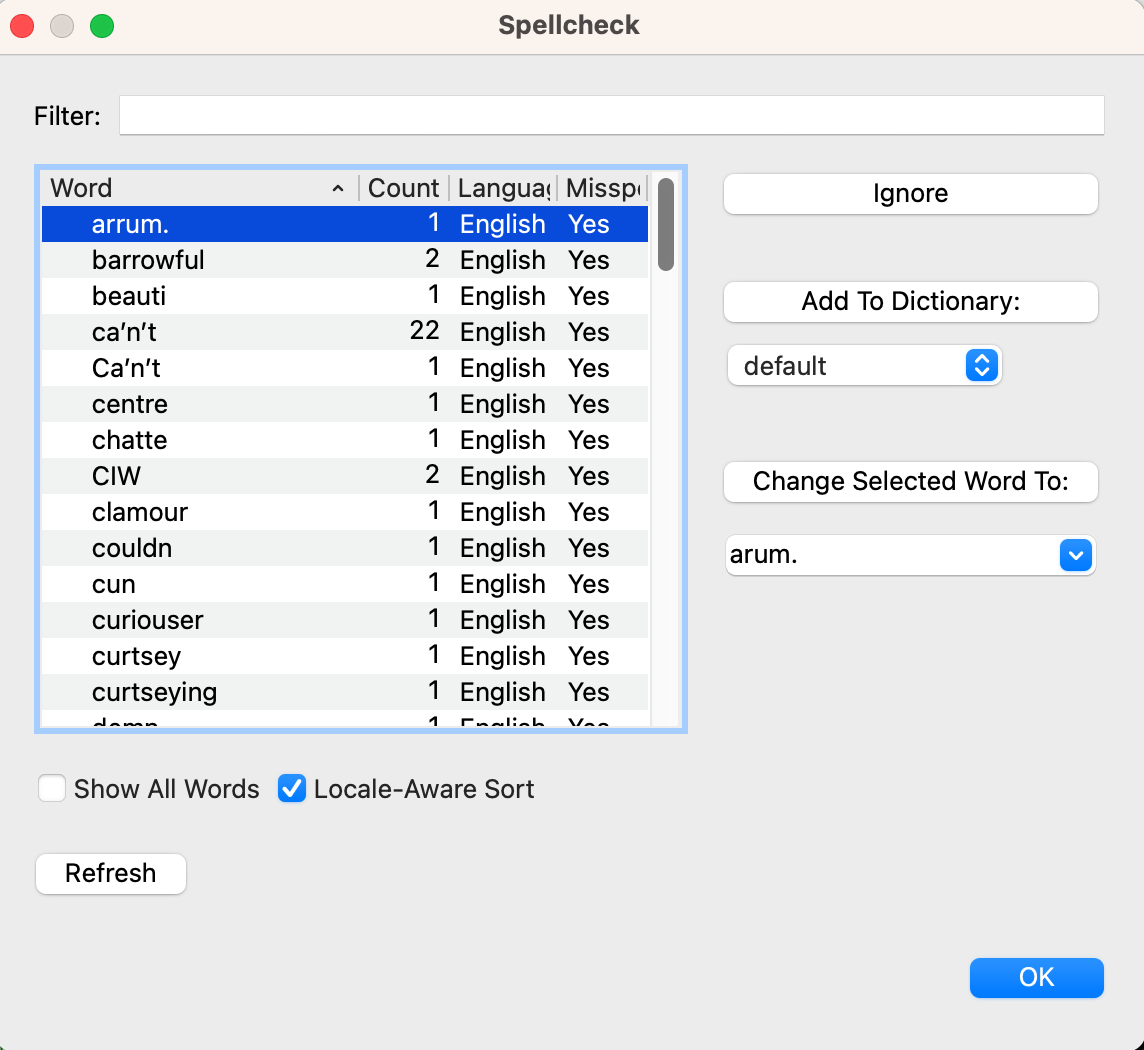Viewport: 1144px width, 1050px height.
Task: Click the word list scrollbar thumb
Action: pos(666,224)
